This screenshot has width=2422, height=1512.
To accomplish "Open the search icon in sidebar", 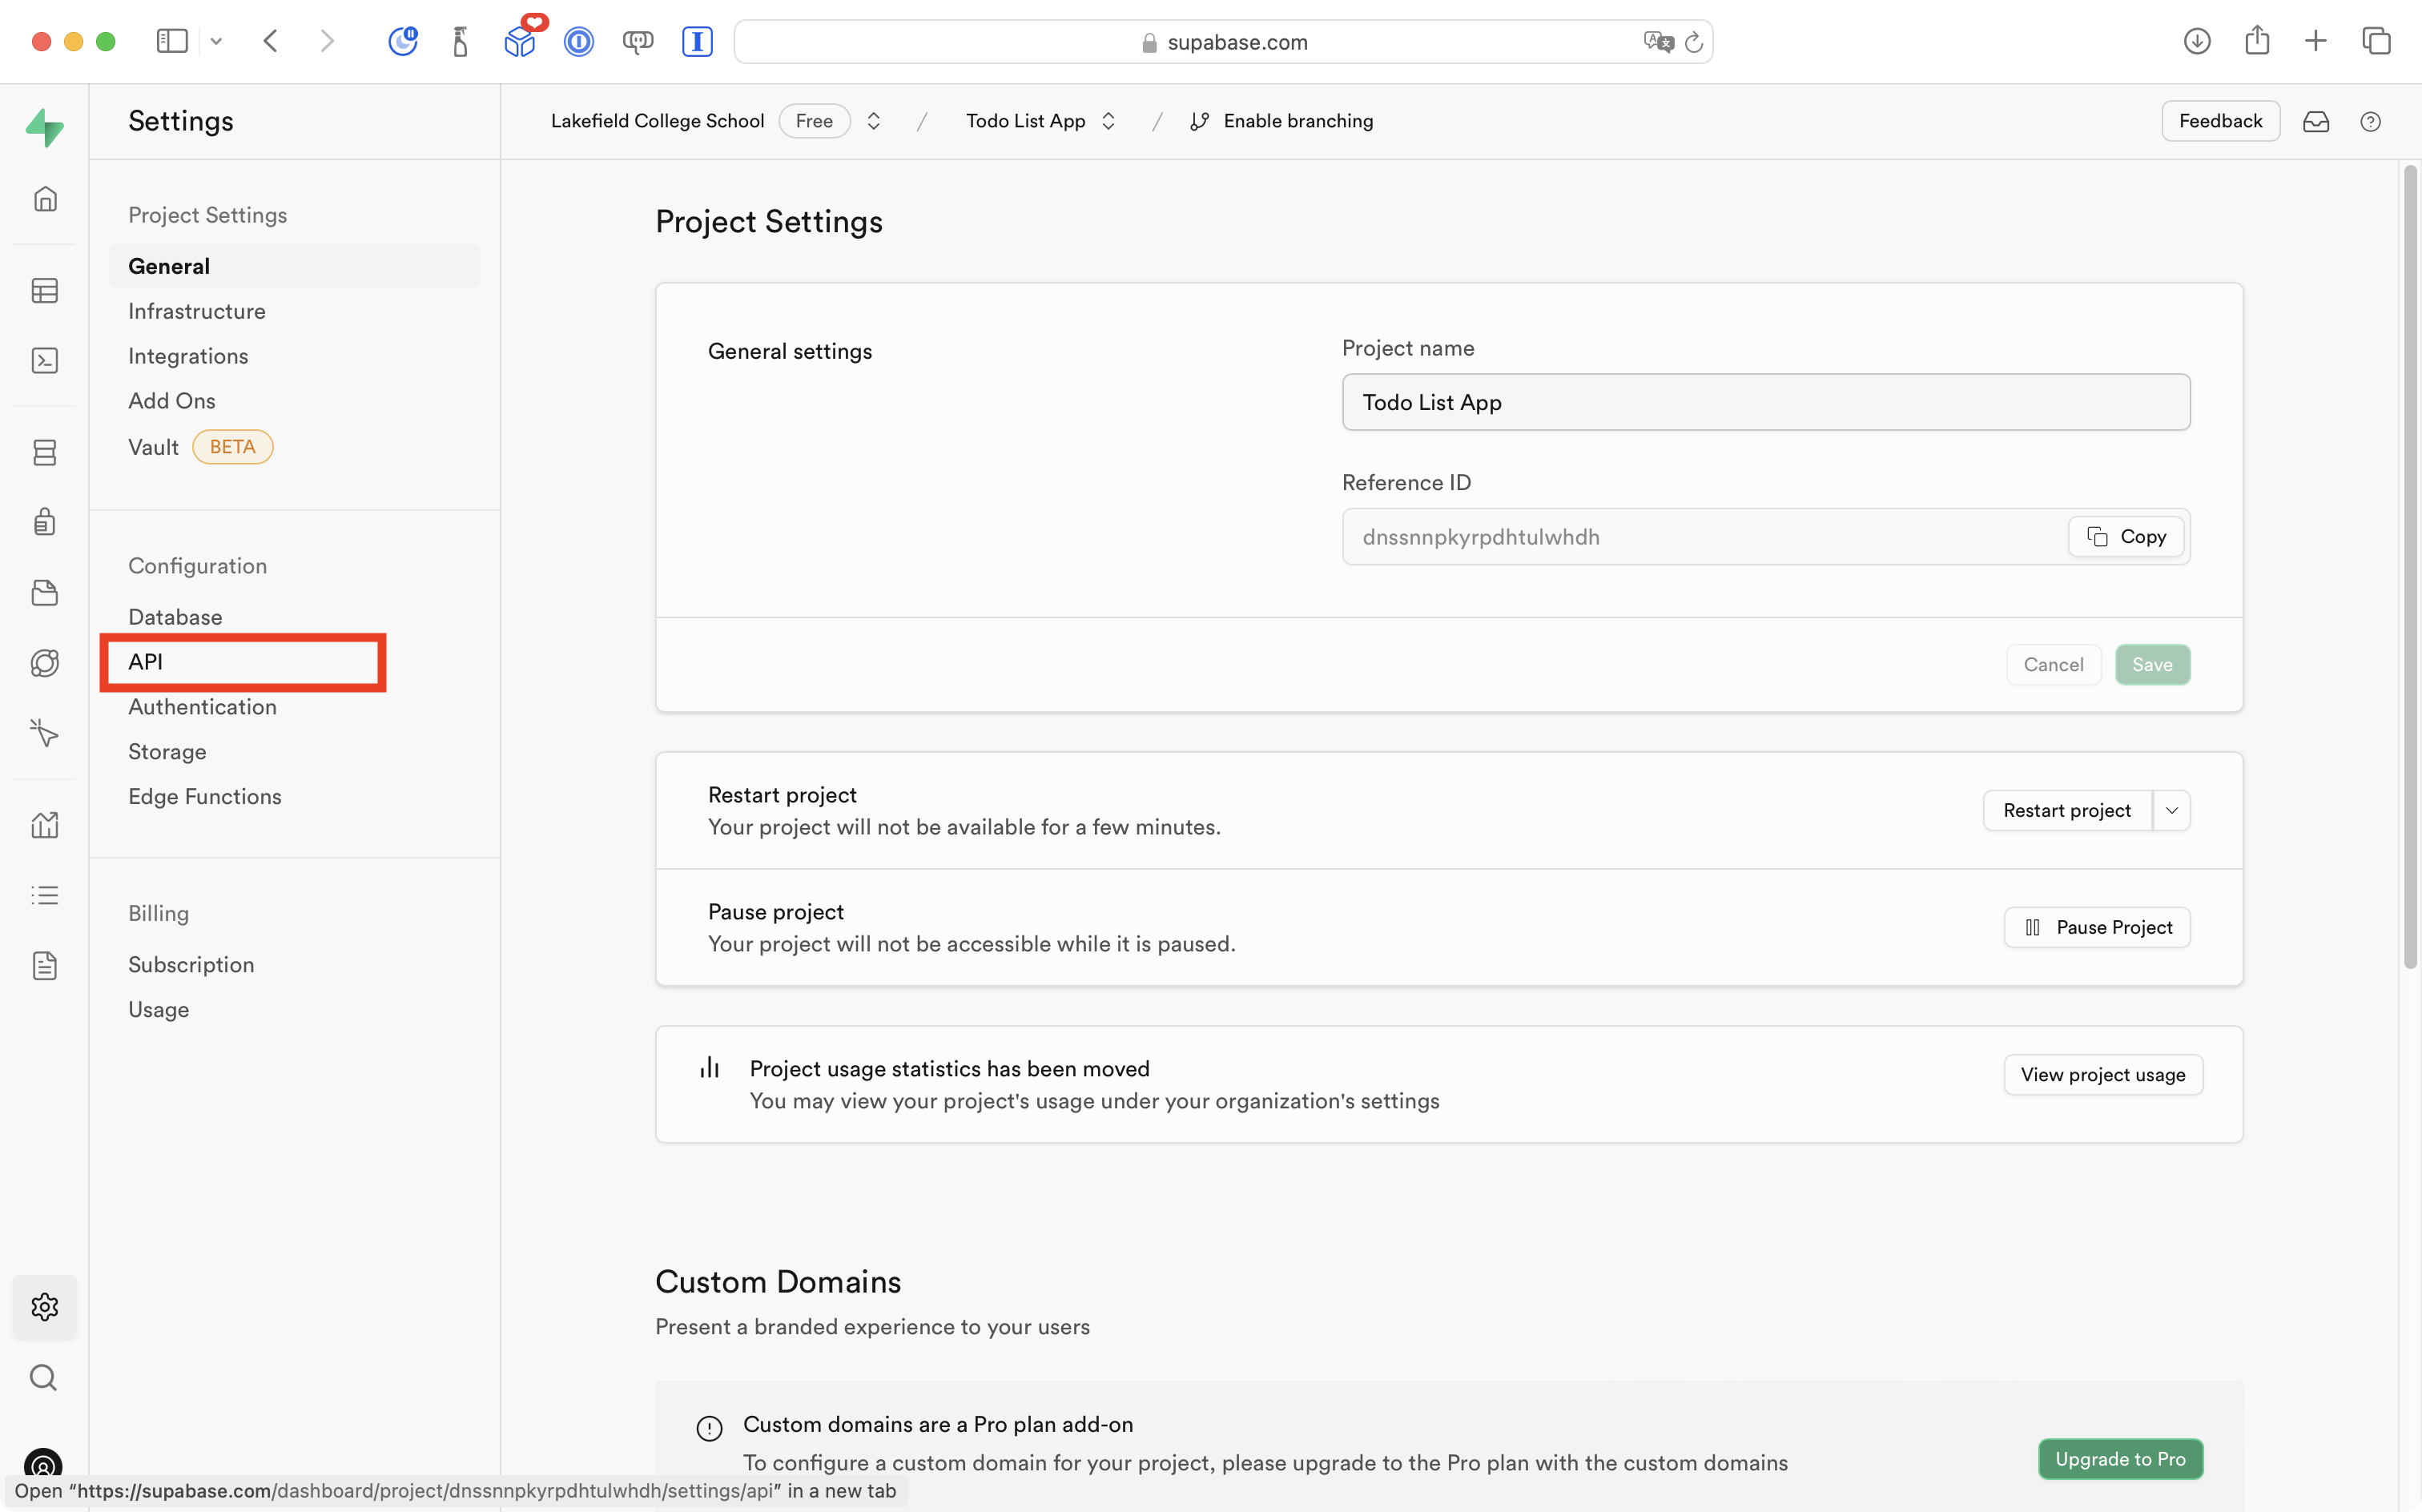I will point(44,1378).
